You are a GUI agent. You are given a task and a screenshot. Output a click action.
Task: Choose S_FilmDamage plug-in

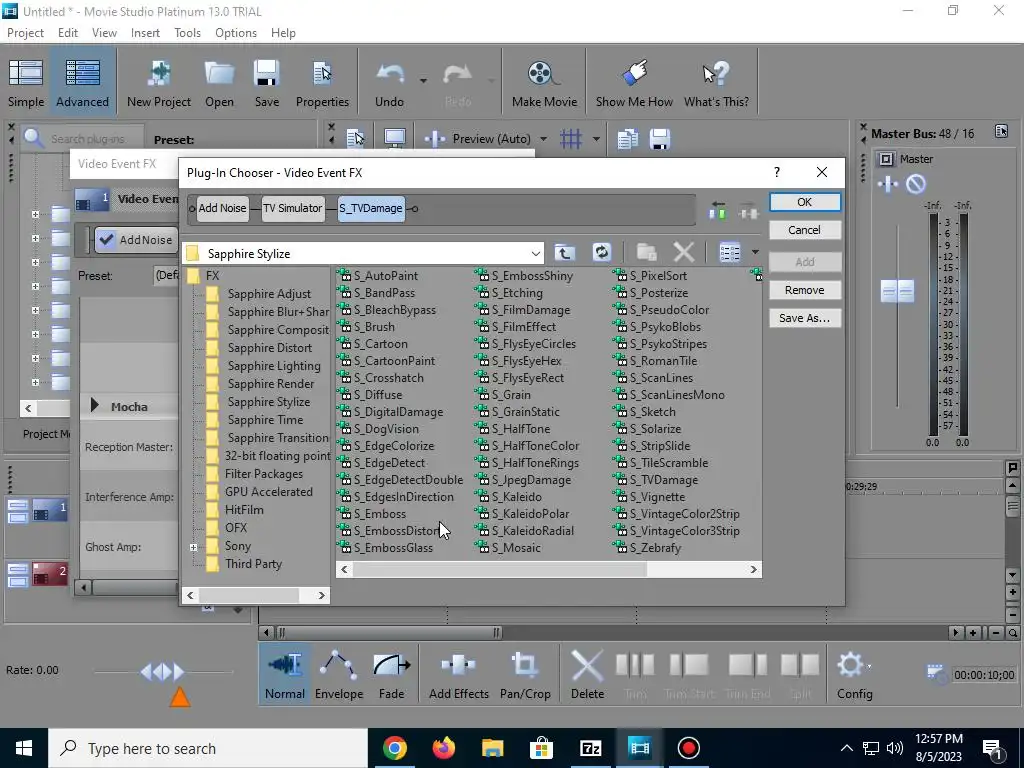point(531,310)
